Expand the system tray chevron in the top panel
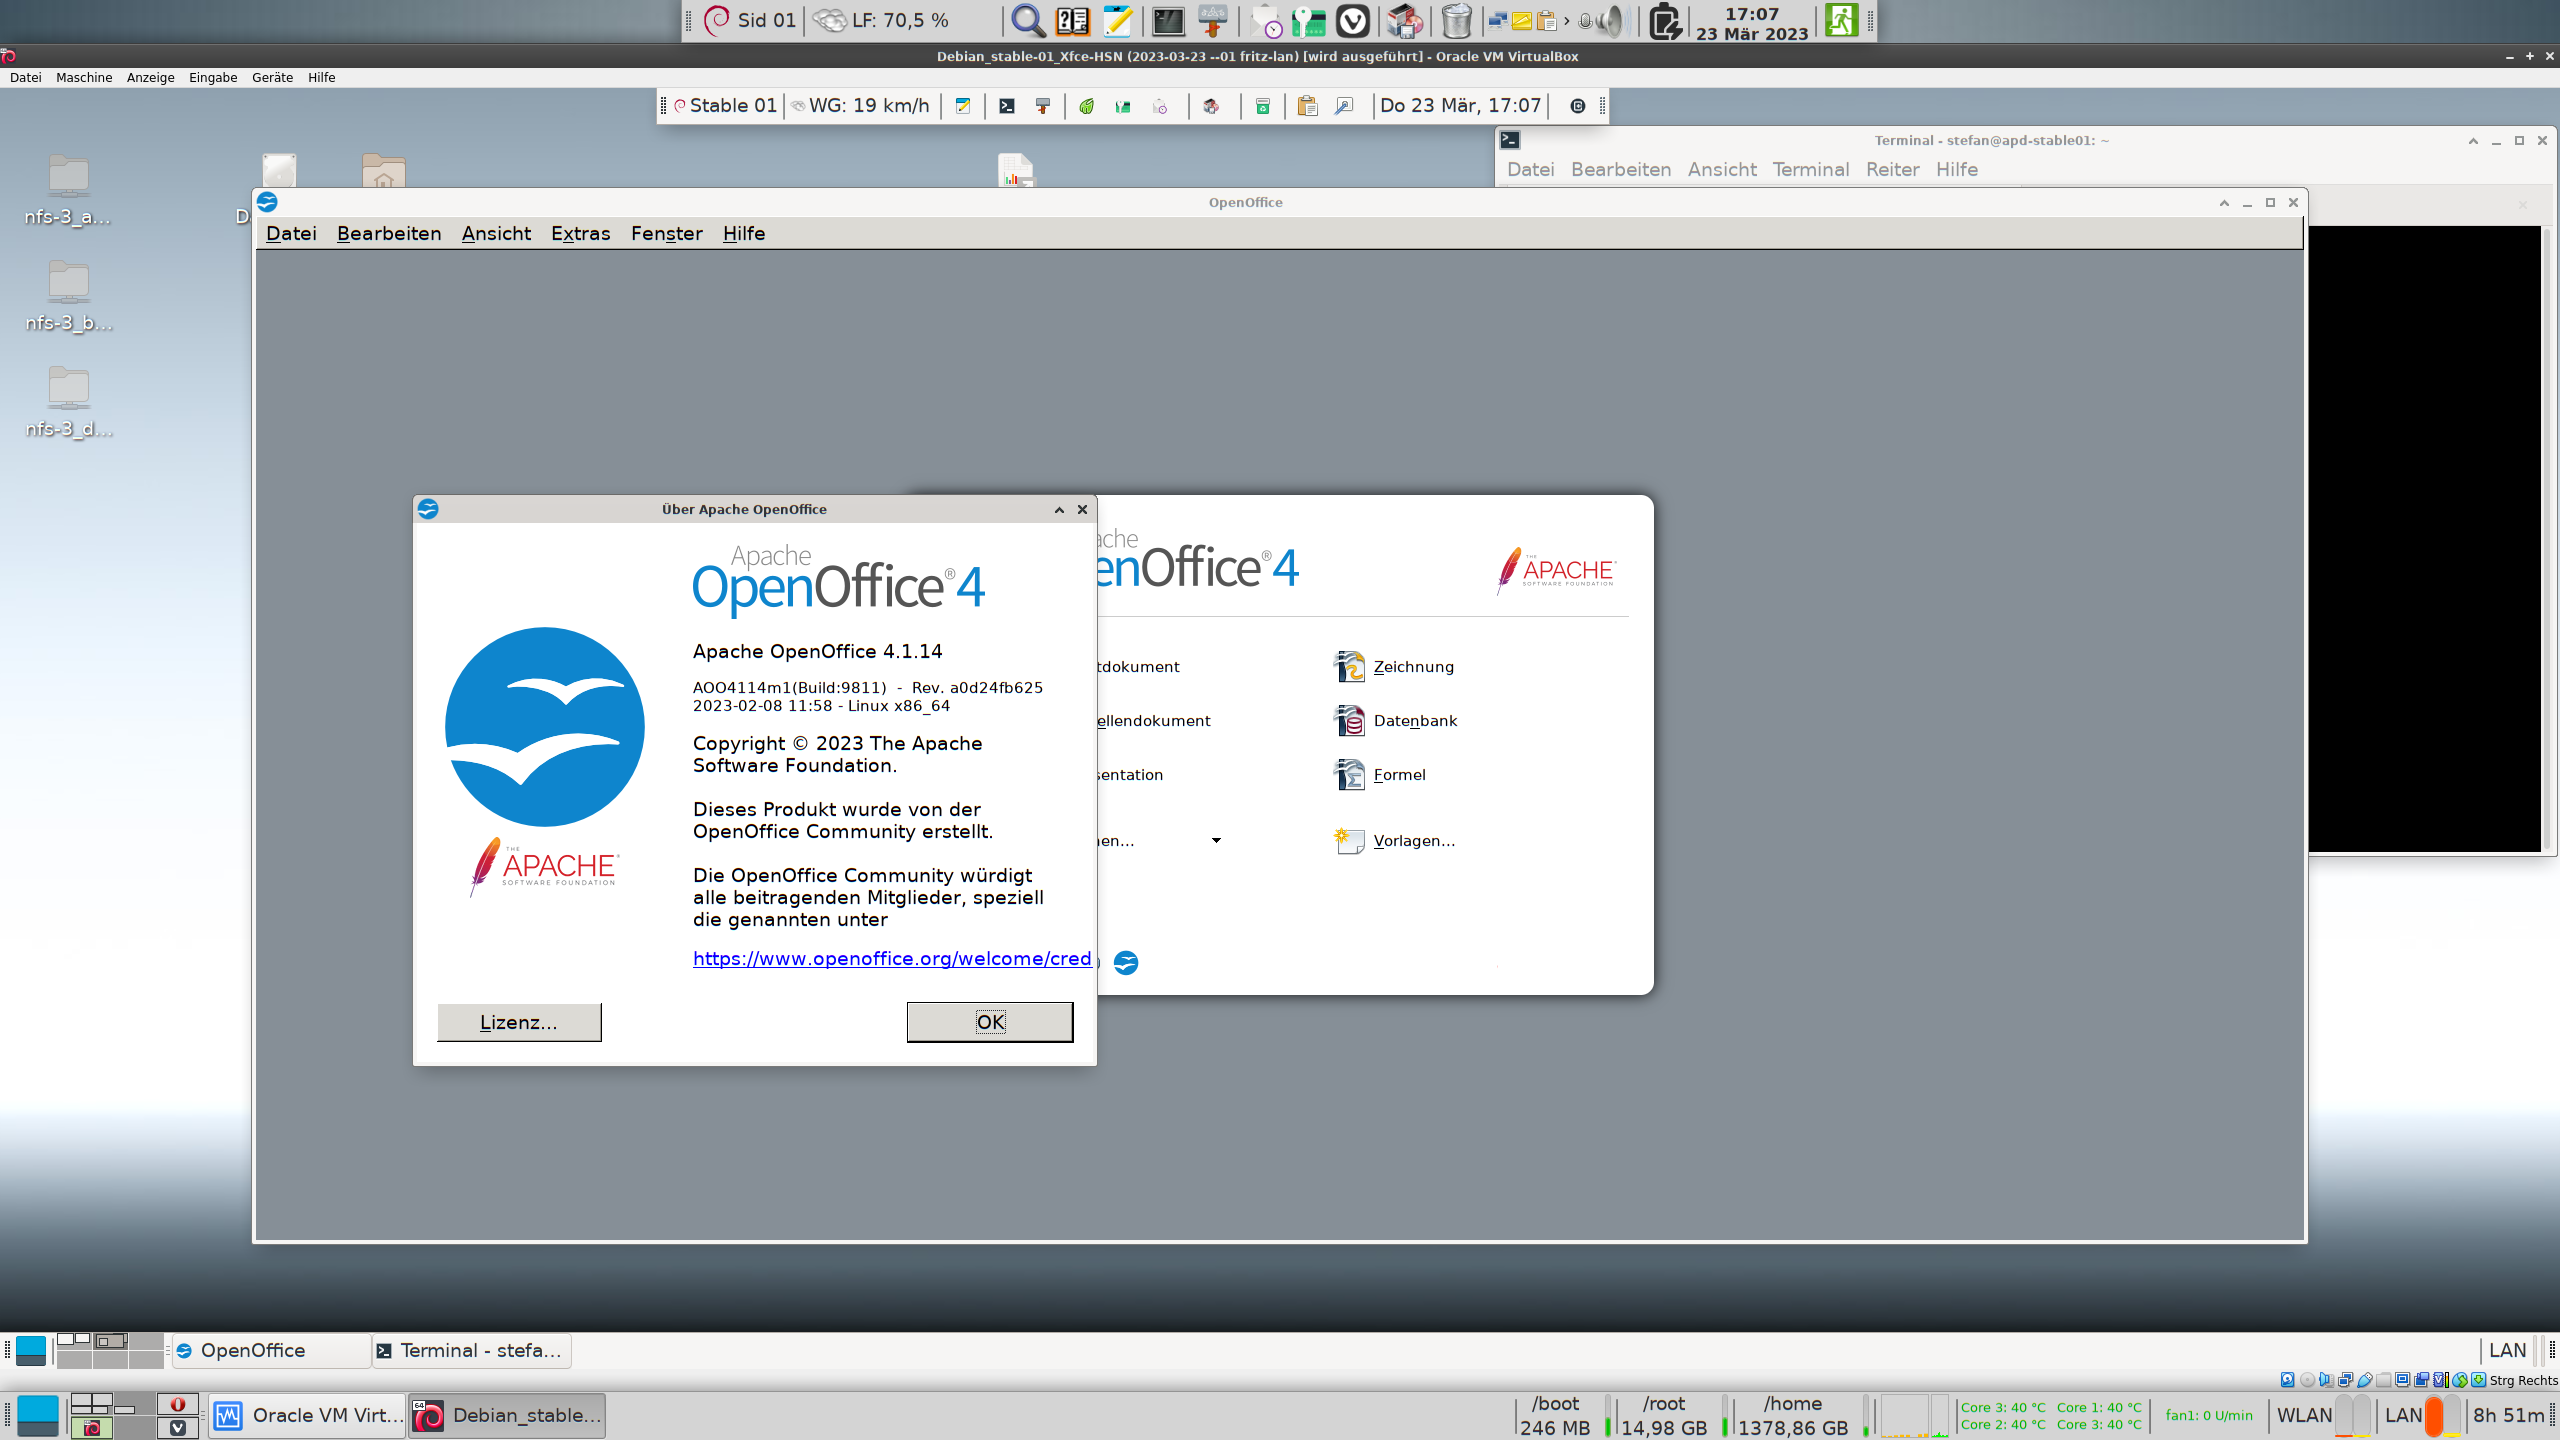This screenshot has width=2560, height=1440. click(x=1567, y=20)
